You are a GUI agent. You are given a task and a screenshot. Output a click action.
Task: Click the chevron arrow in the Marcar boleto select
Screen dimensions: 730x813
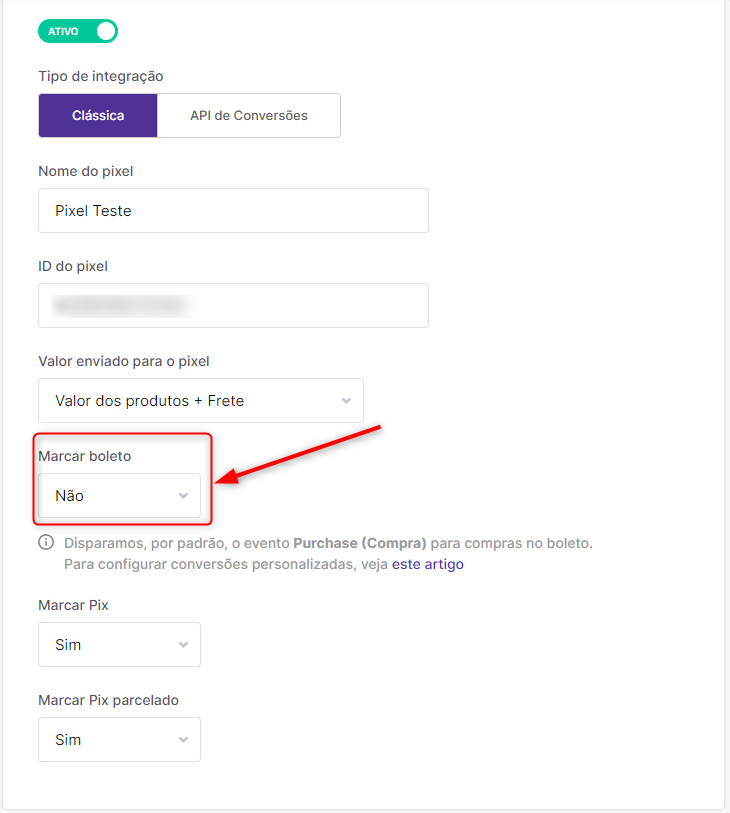pyautogui.click(x=184, y=496)
